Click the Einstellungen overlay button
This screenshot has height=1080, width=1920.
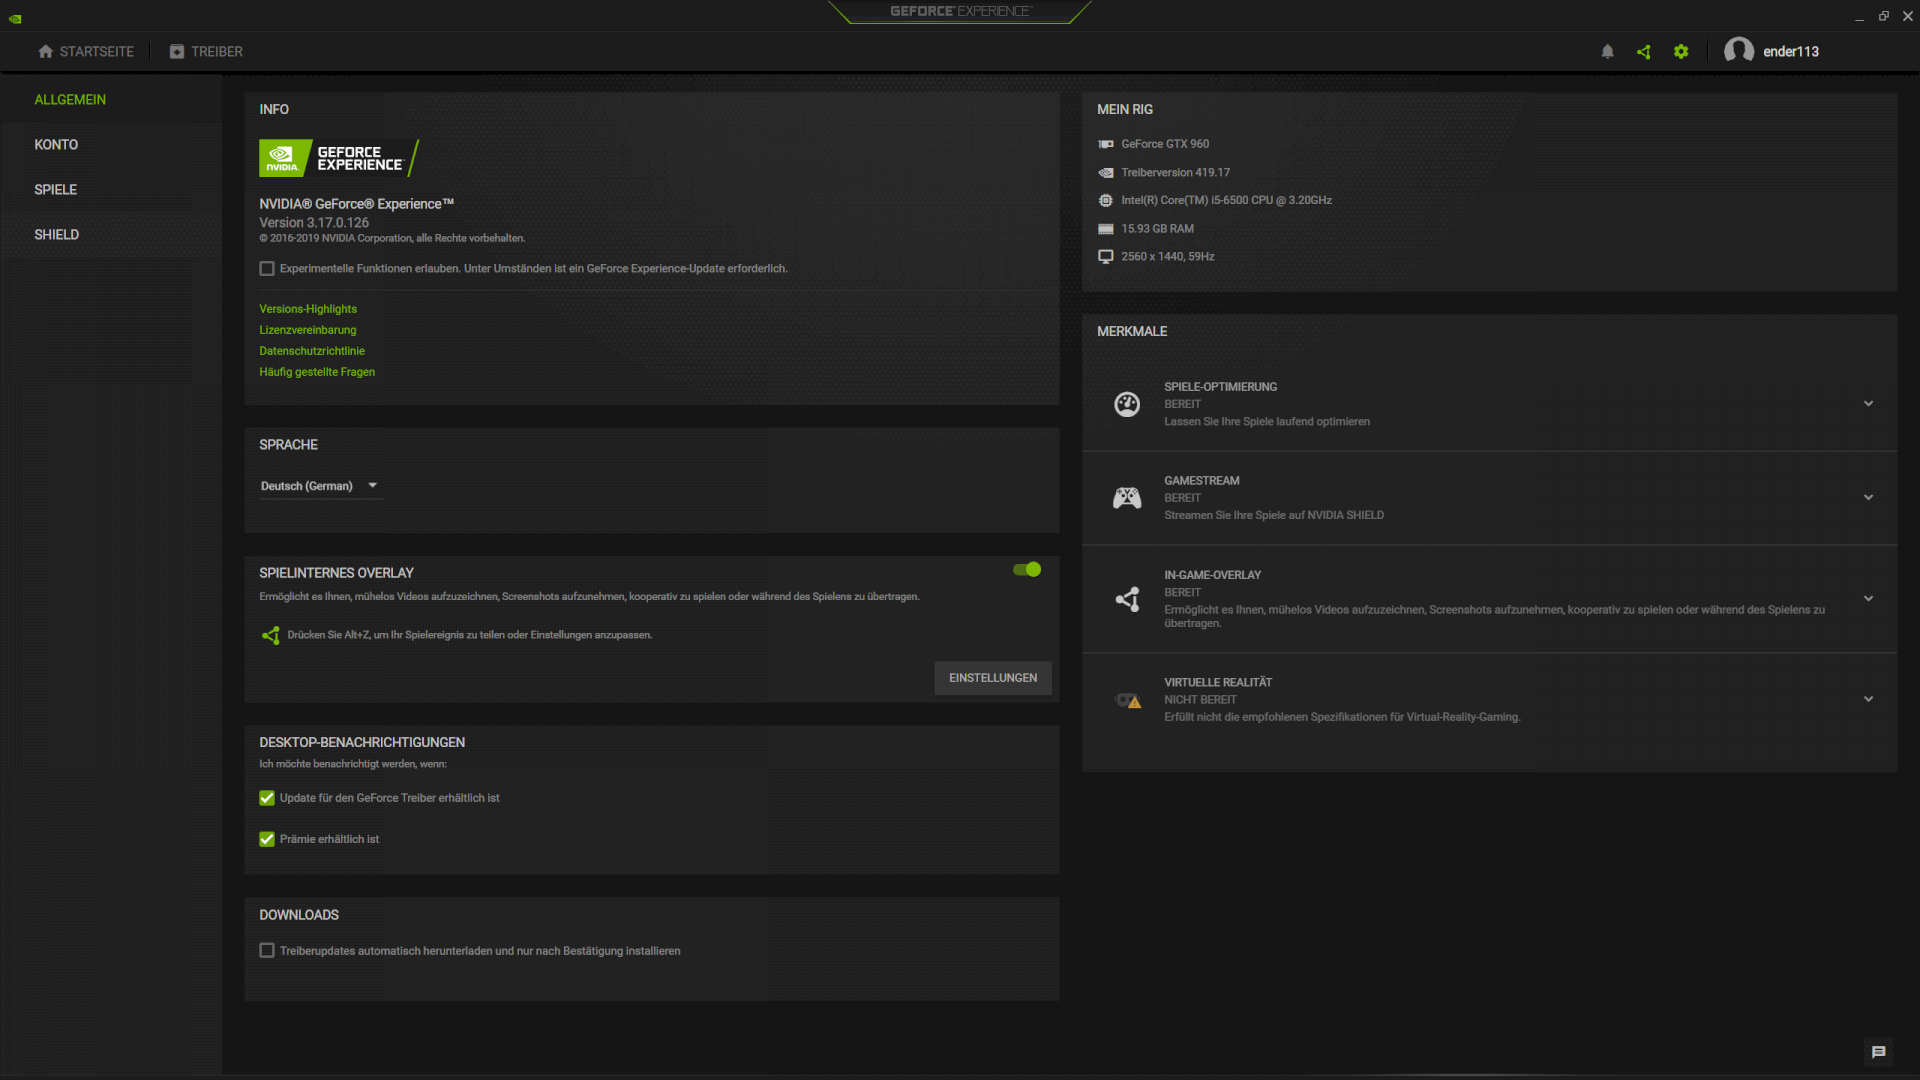(x=993, y=678)
